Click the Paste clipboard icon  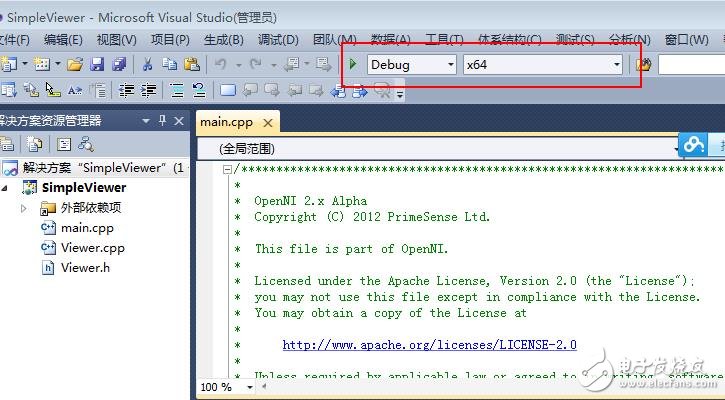(x=190, y=64)
